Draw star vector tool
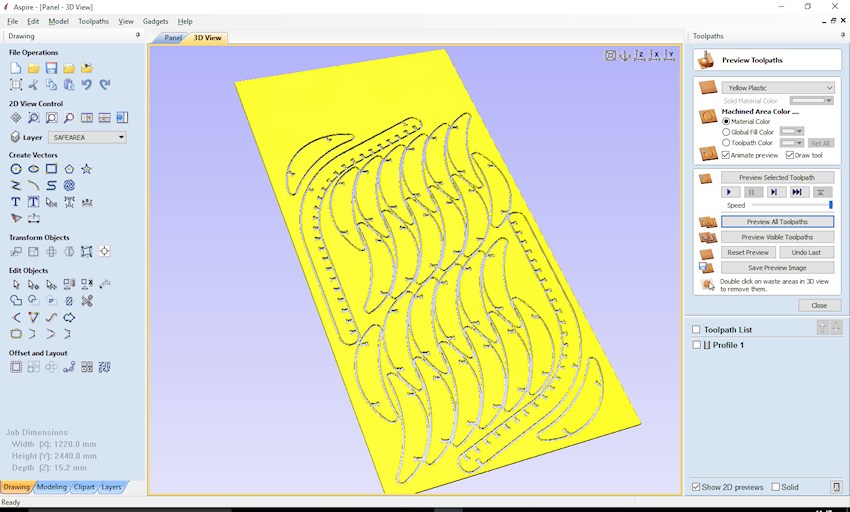Viewport: 850px width, 512px height. point(86,169)
